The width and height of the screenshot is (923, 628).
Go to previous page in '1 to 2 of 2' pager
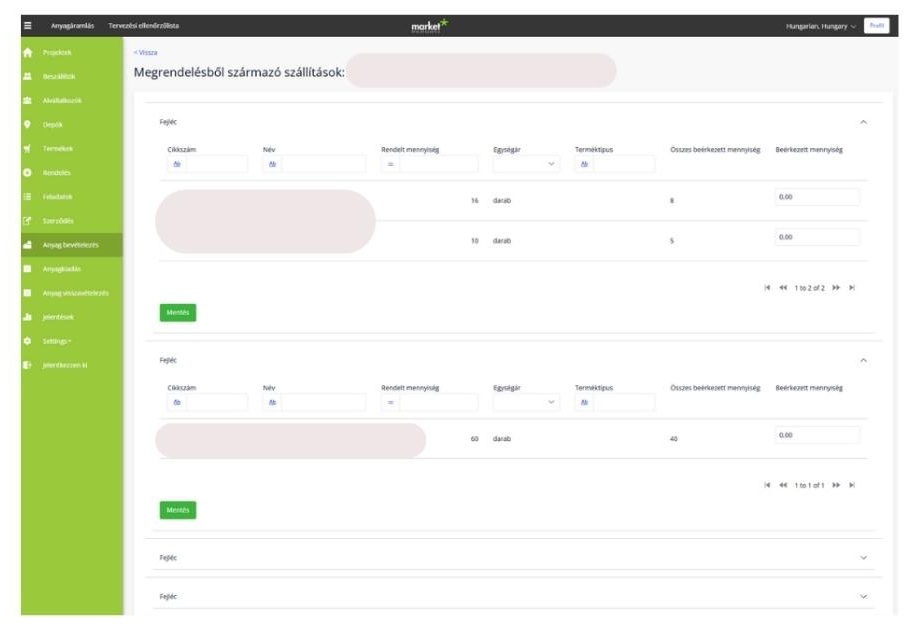pos(783,288)
